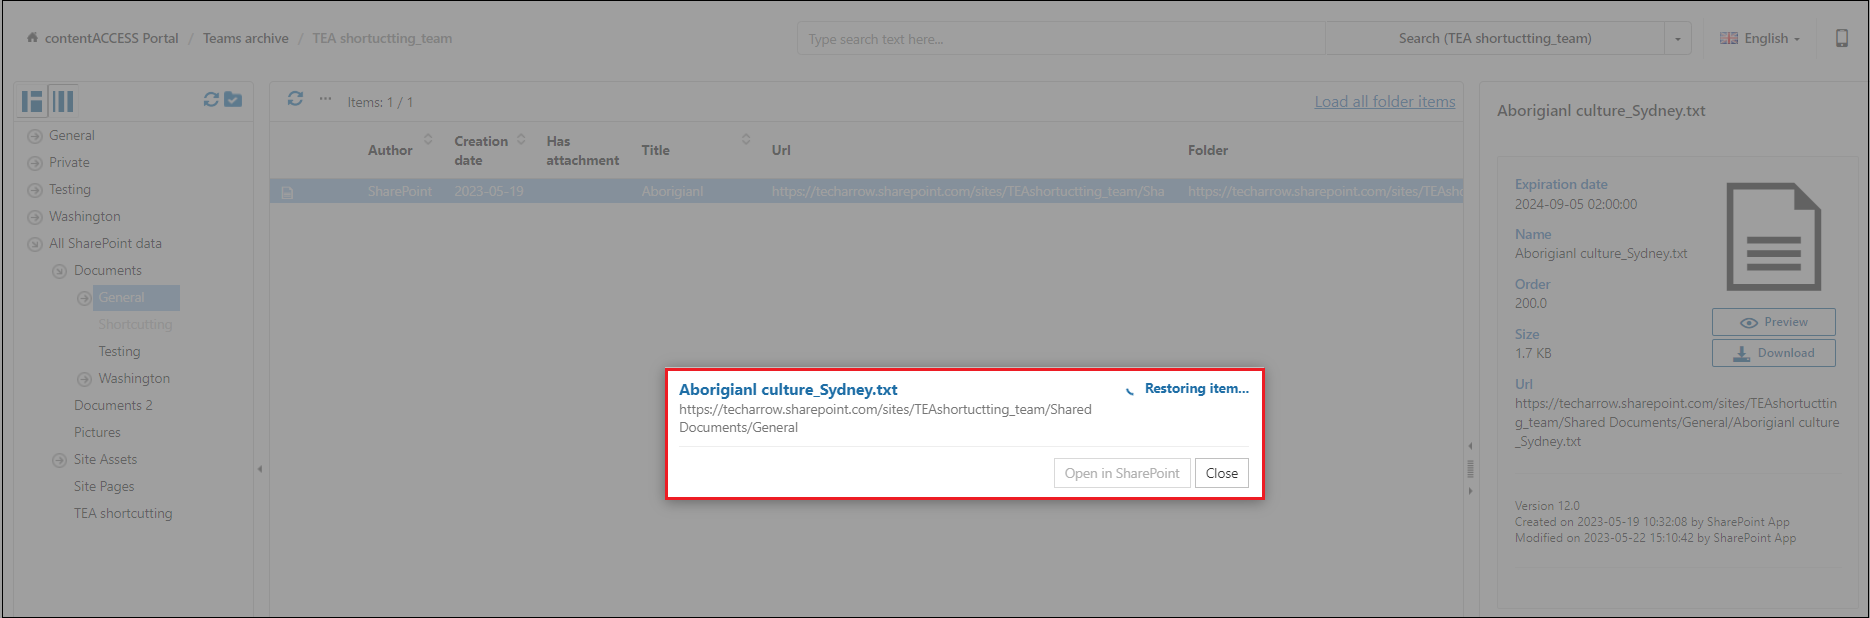Expand the Site Assets folder arrow
1870x618 pixels.
(x=59, y=460)
